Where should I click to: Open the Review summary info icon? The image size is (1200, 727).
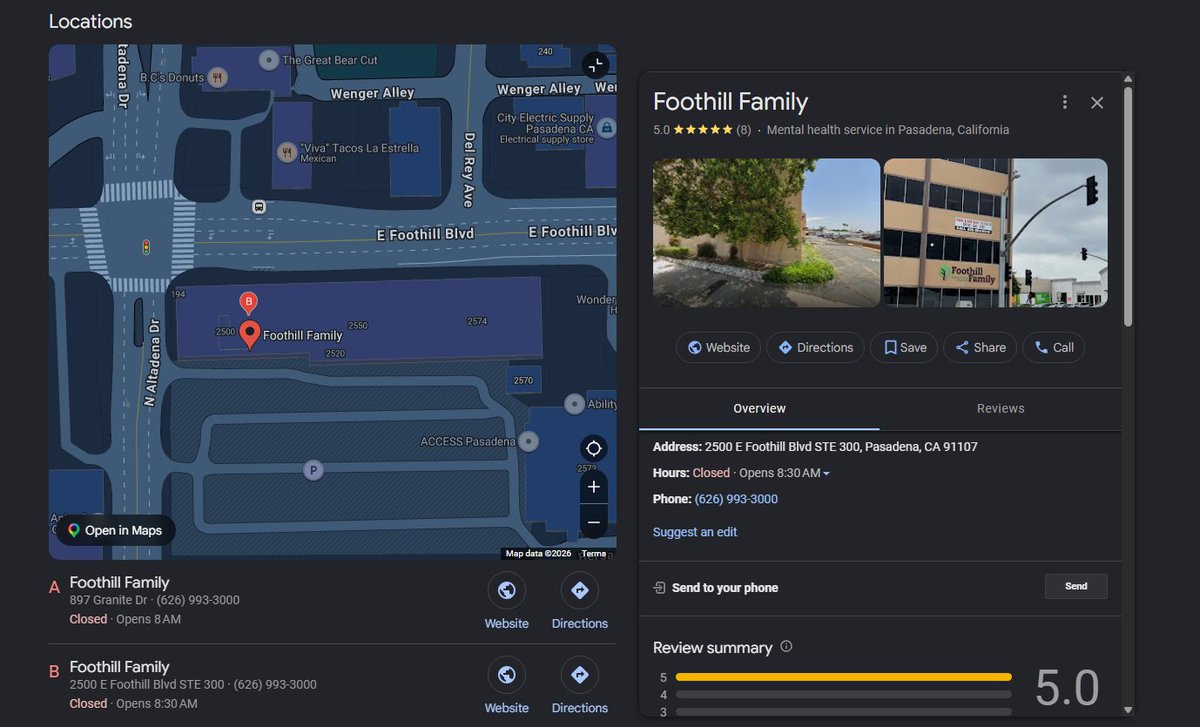coord(786,647)
